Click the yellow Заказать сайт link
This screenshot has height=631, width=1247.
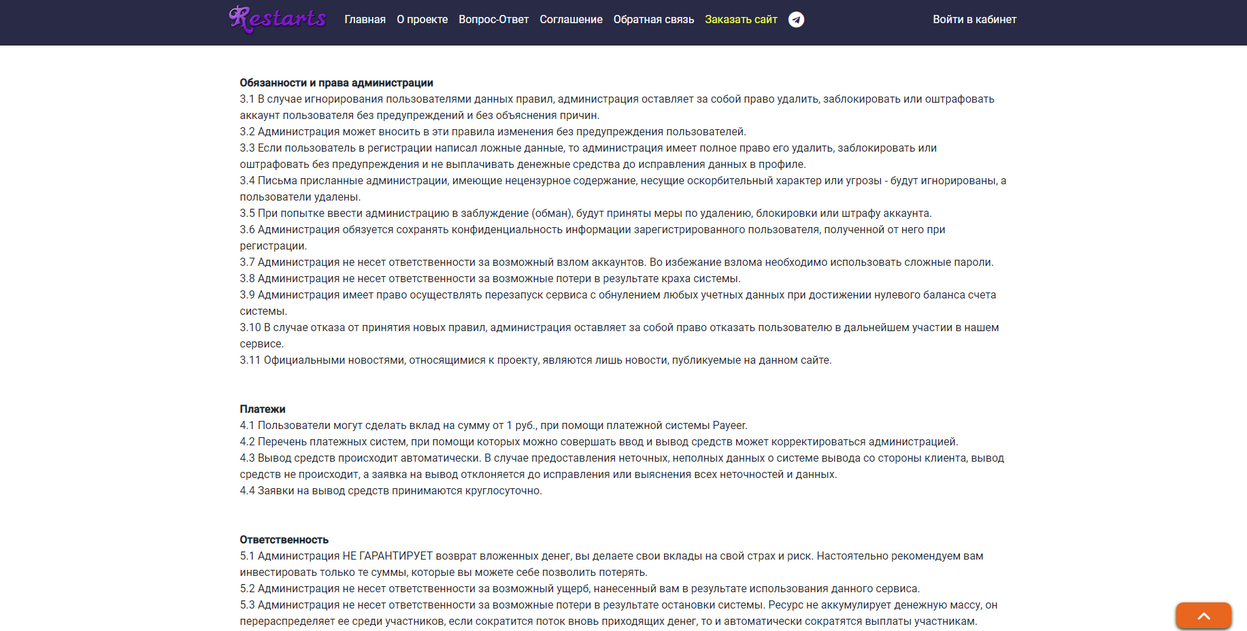741,19
